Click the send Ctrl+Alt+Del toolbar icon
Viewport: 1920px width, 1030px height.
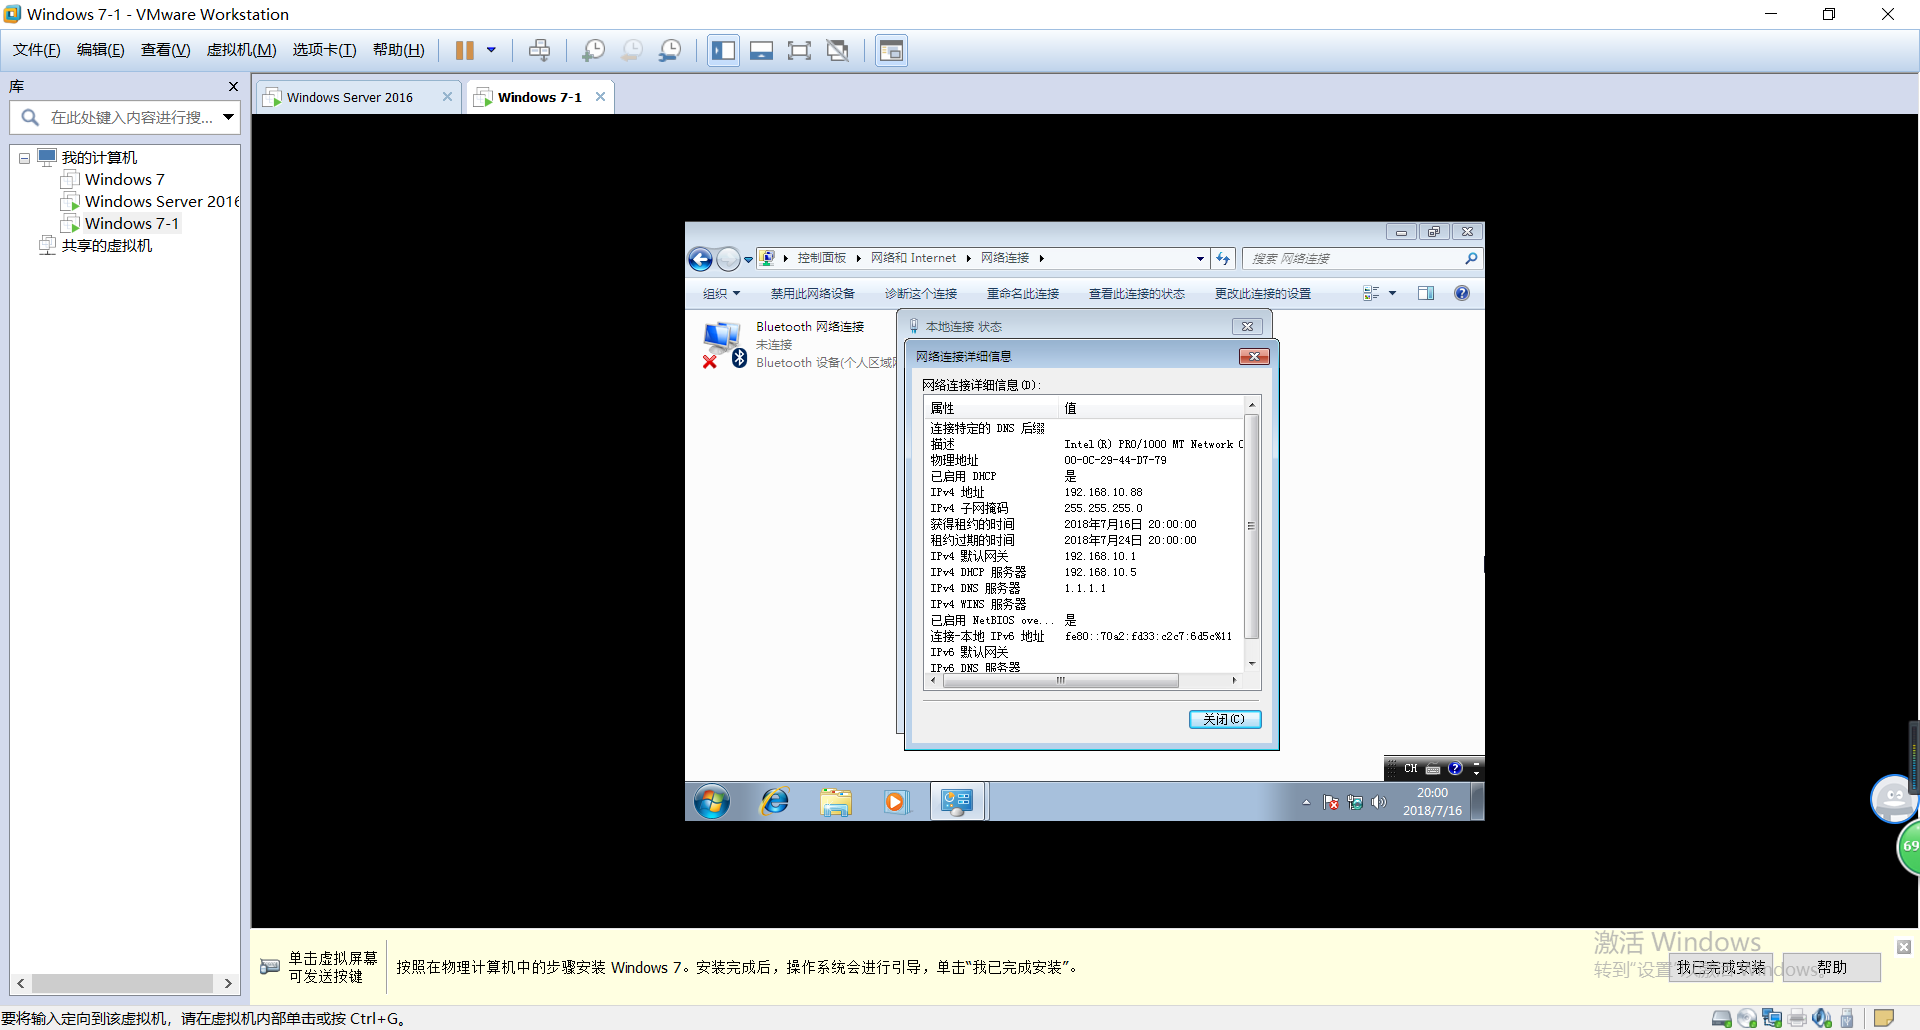(539, 50)
